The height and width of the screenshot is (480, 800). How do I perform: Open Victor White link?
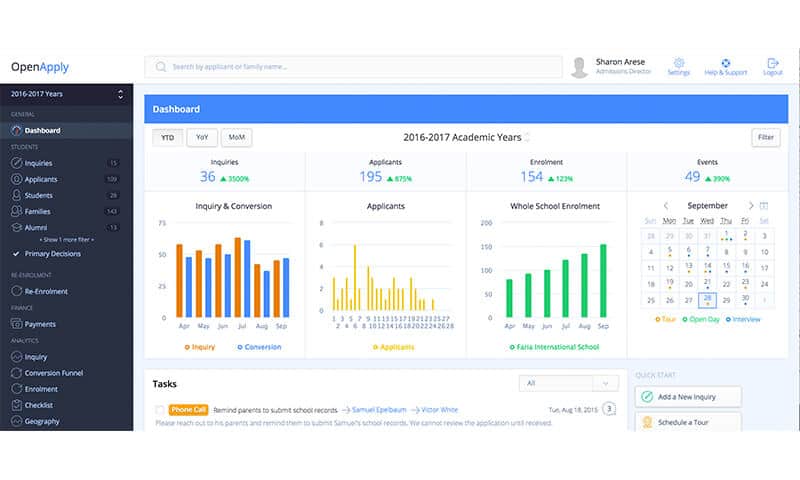click(x=439, y=410)
